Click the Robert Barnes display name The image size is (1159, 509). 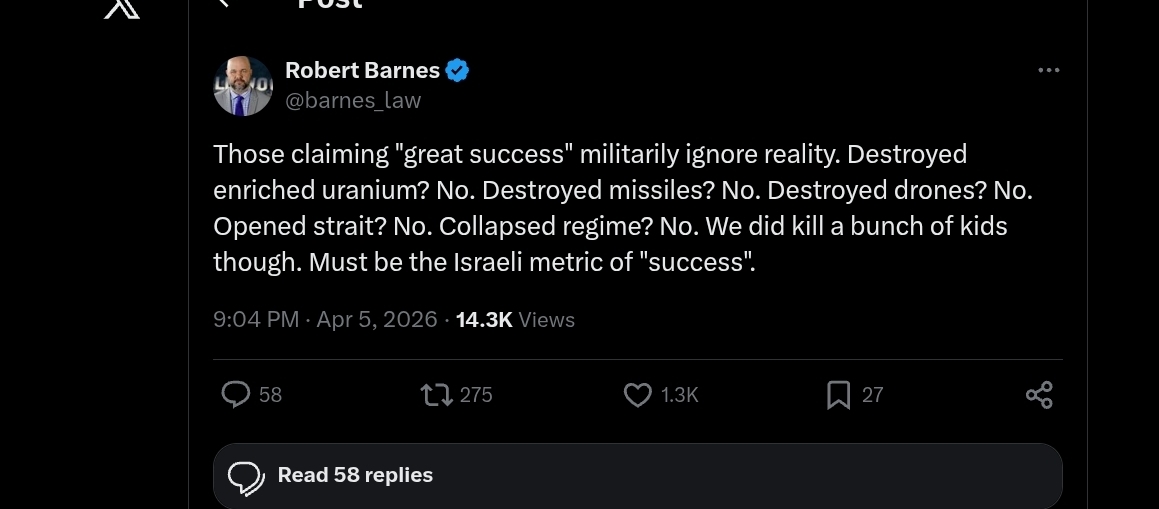(x=362, y=70)
